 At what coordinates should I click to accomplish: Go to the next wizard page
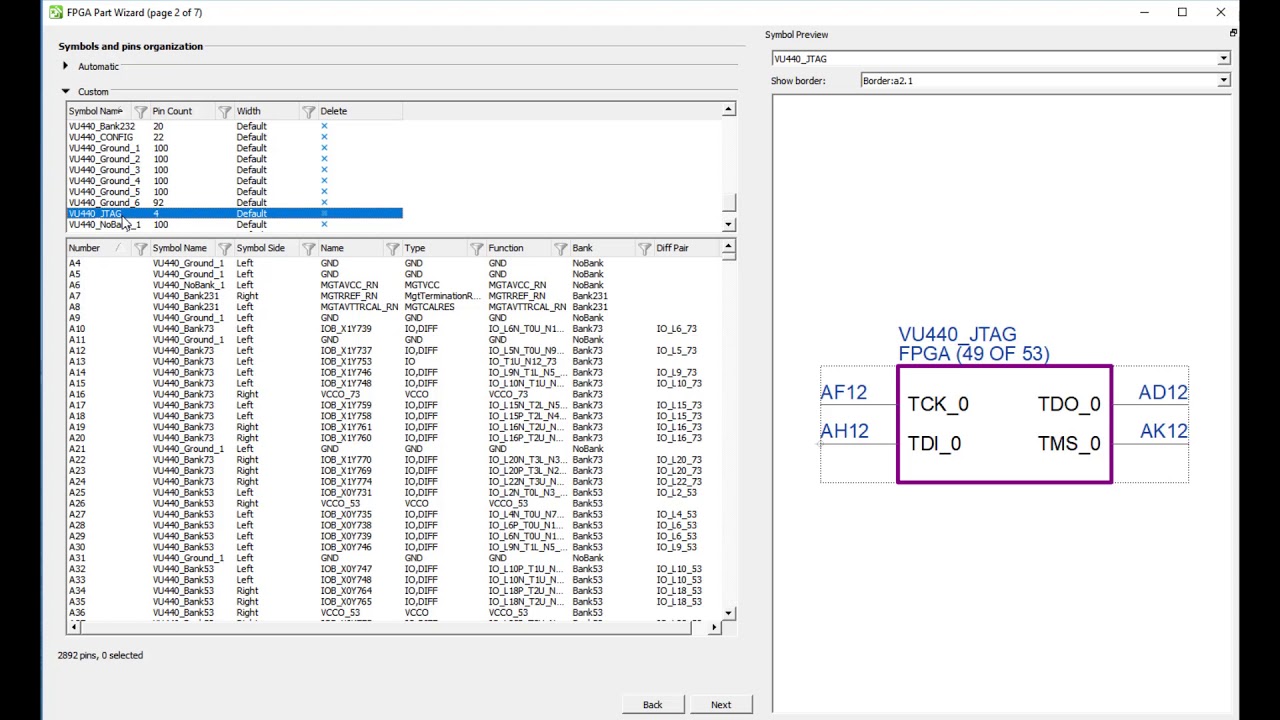pyautogui.click(x=721, y=705)
